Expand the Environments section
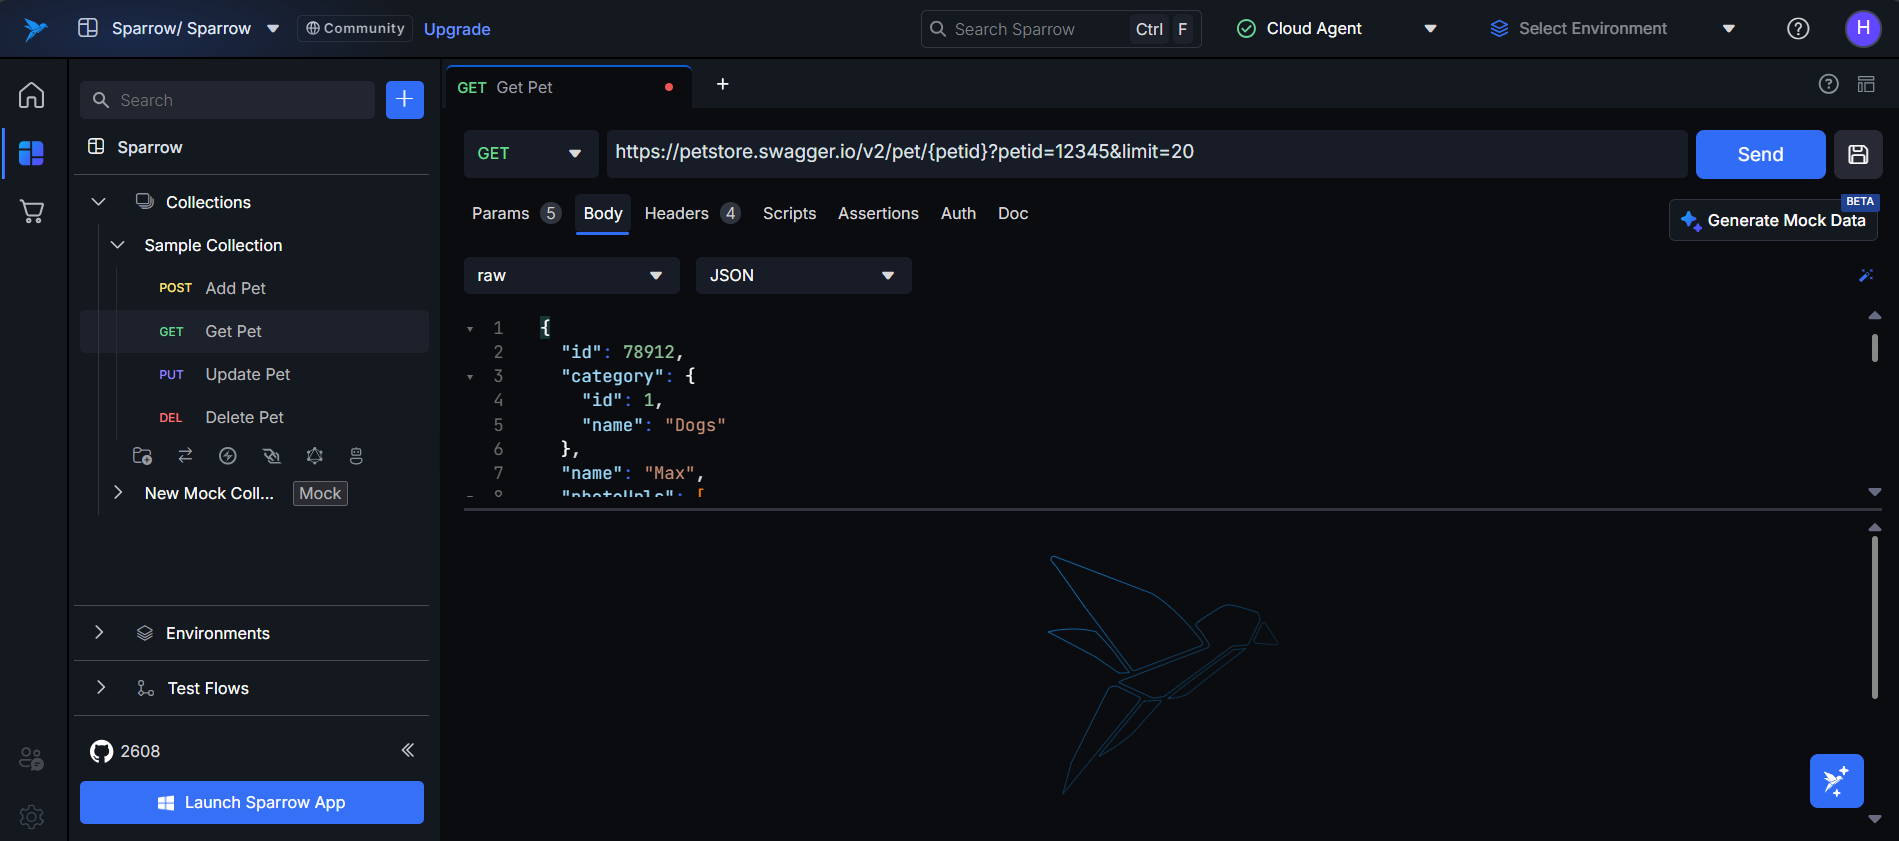The image size is (1899, 841). [x=99, y=633]
